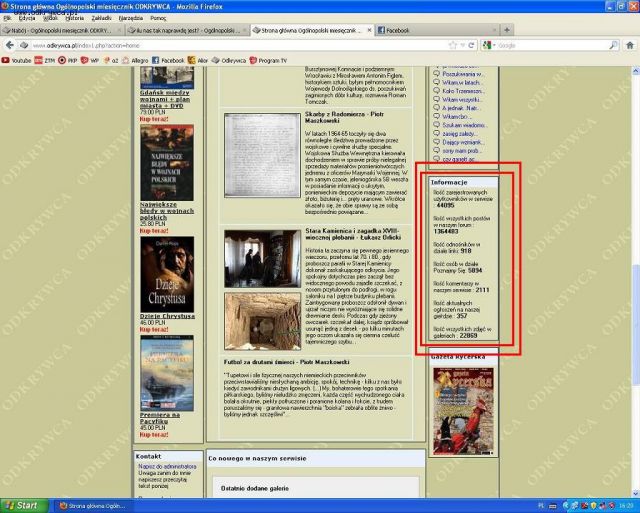
Task: Open forum thread 'Szukam wiadomo...'
Action: [x=464, y=125]
